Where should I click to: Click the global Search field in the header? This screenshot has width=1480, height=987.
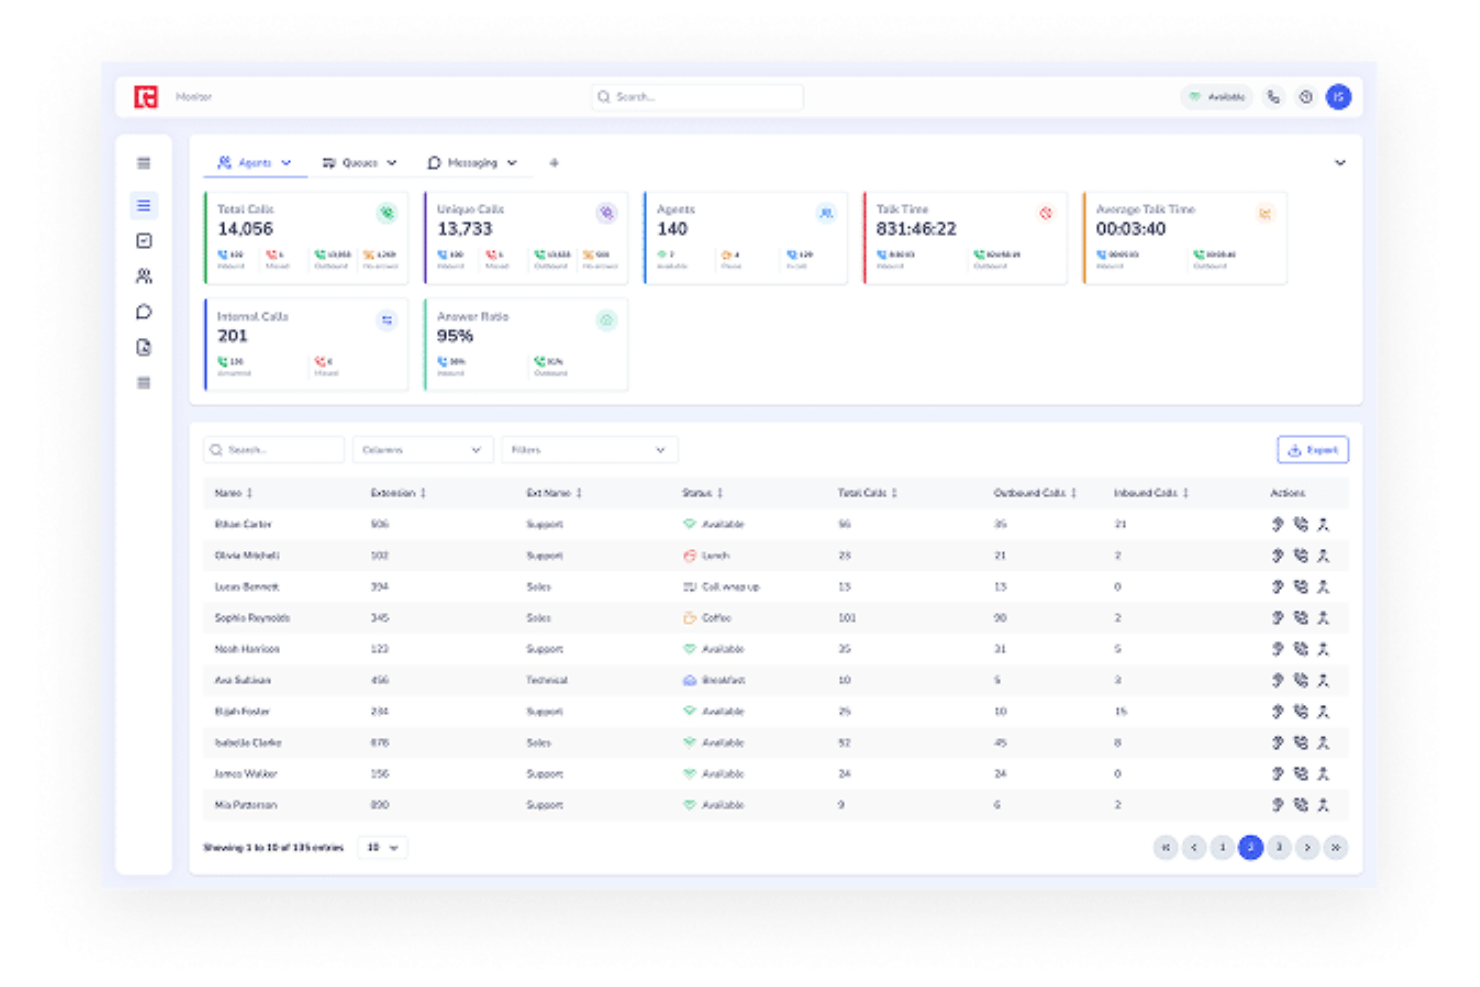point(697,97)
